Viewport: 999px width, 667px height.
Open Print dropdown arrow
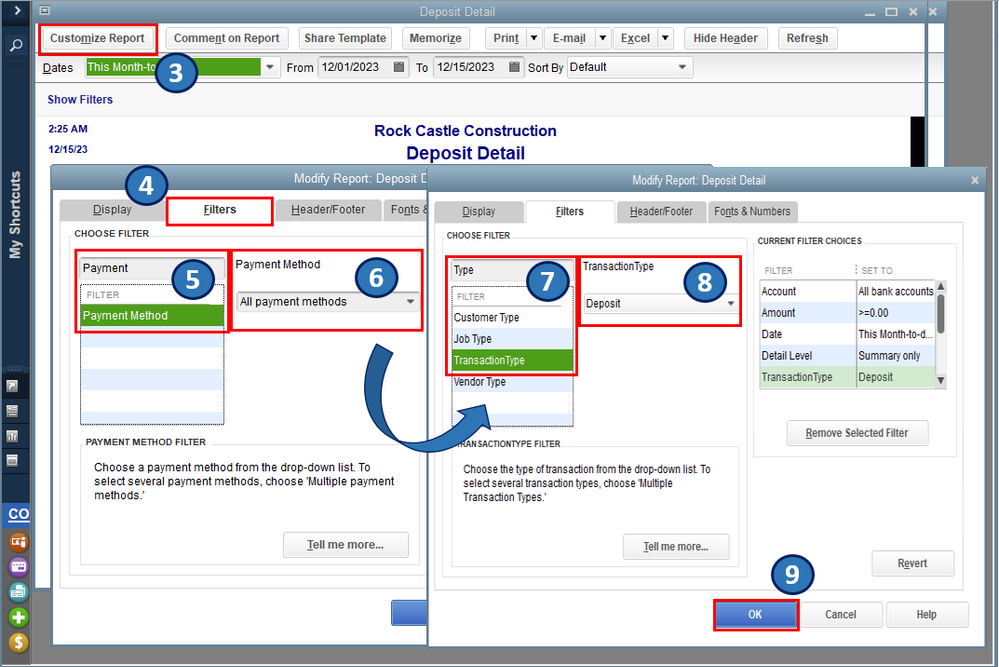point(534,38)
